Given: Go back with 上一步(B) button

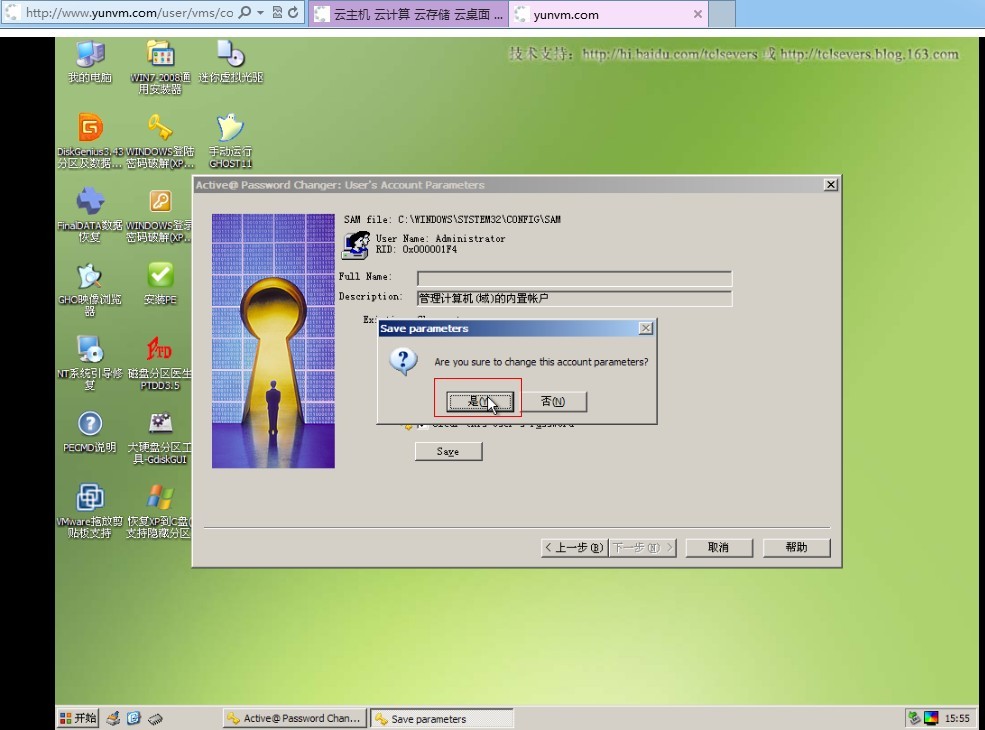Looking at the screenshot, I should (574, 548).
